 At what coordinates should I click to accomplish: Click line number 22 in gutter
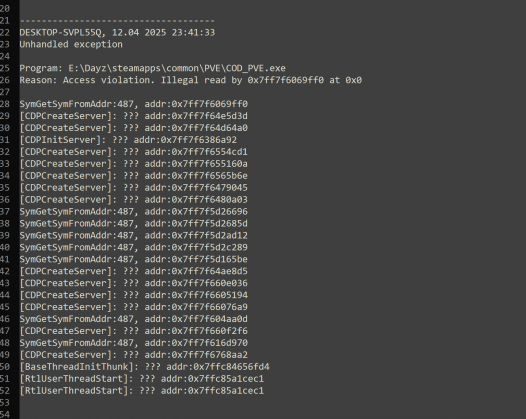[x=5, y=33]
